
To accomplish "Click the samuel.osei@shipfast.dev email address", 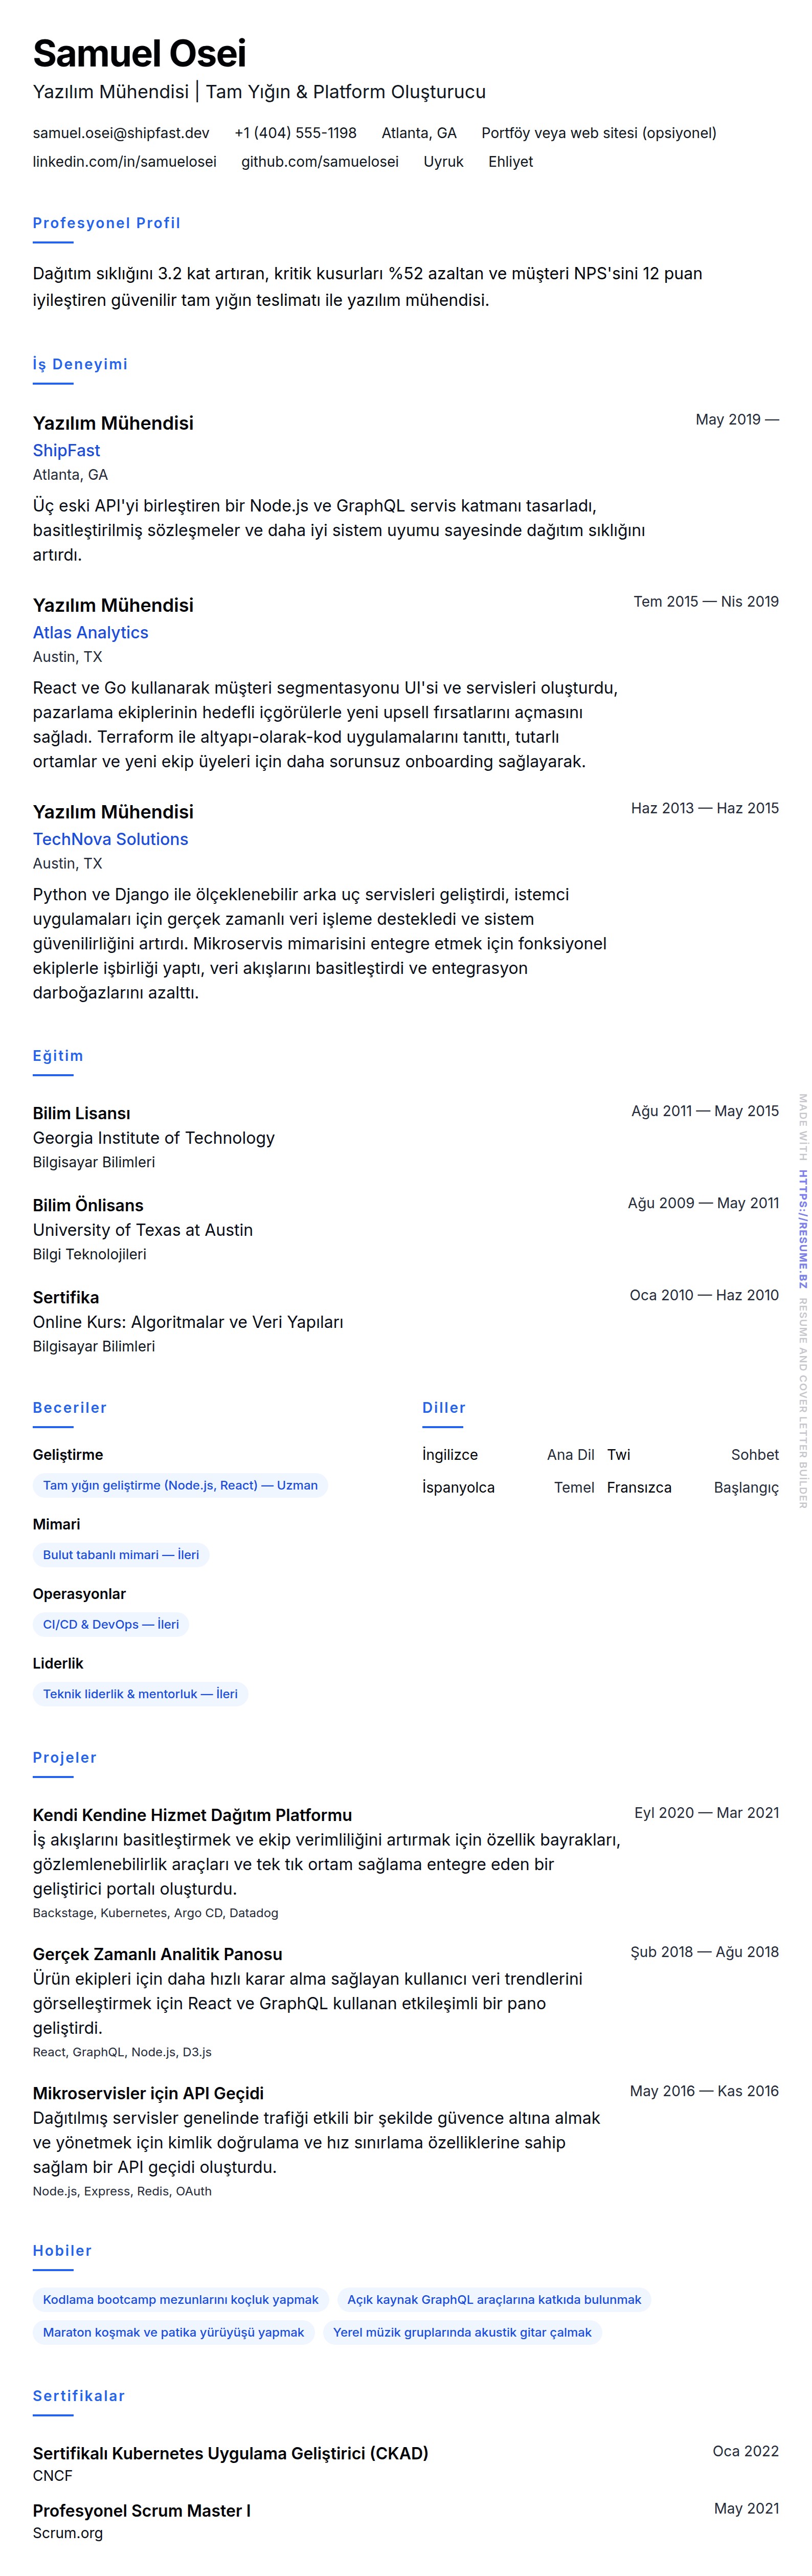I will tap(121, 133).
